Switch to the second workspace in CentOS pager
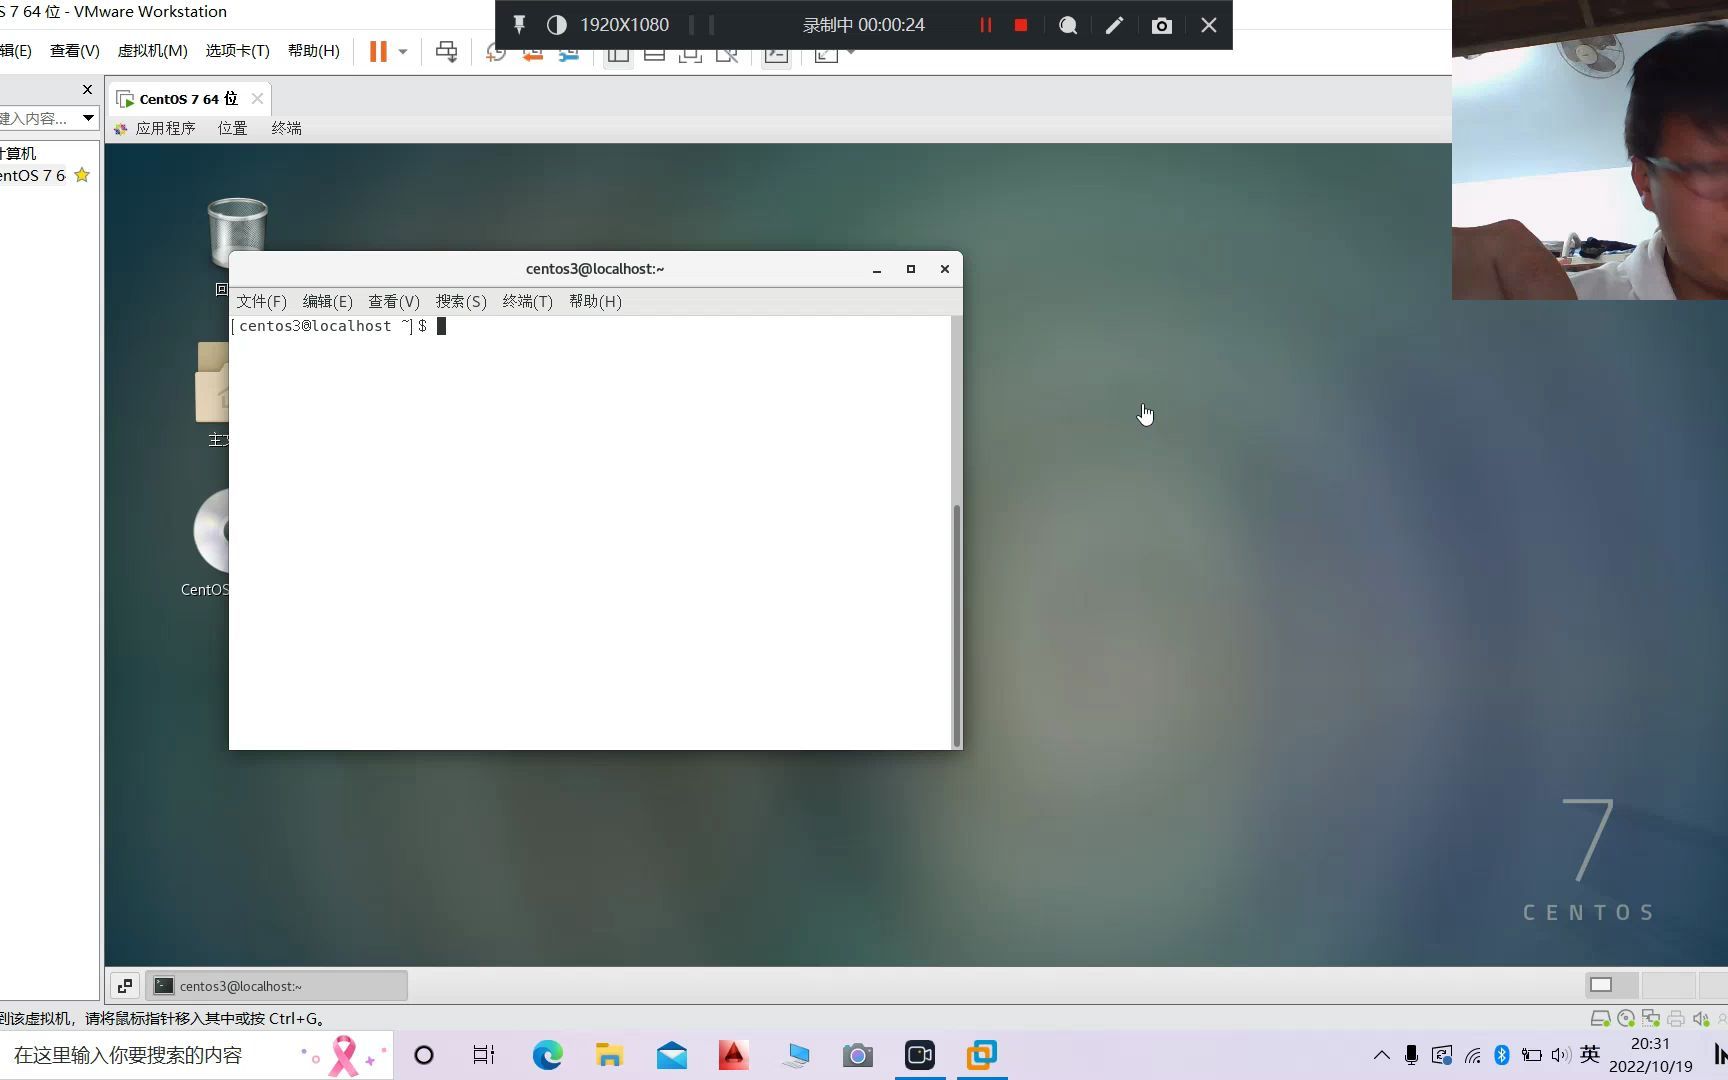This screenshot has height=1080, width=1728. point(1668,985)
